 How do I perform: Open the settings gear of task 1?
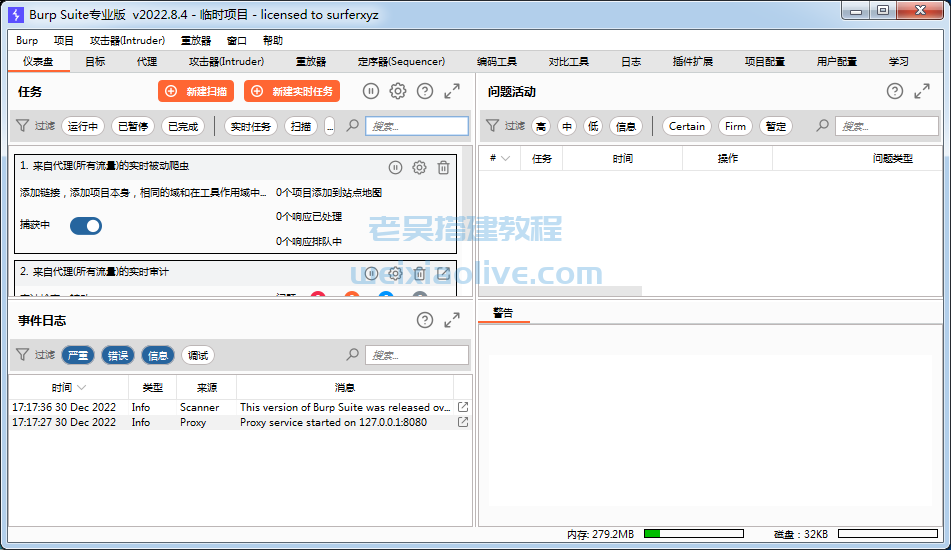coord(419,167)
